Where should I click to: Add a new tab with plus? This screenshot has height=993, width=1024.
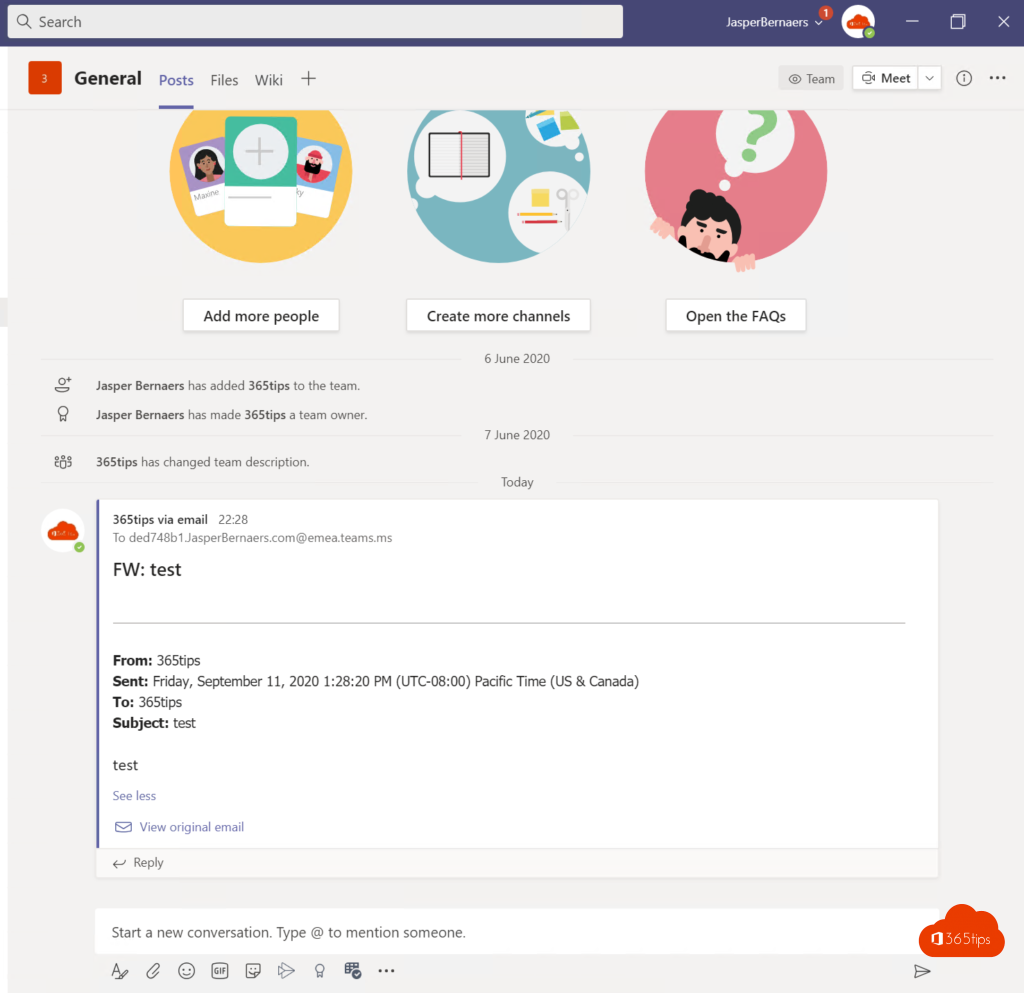coord(308,79)
